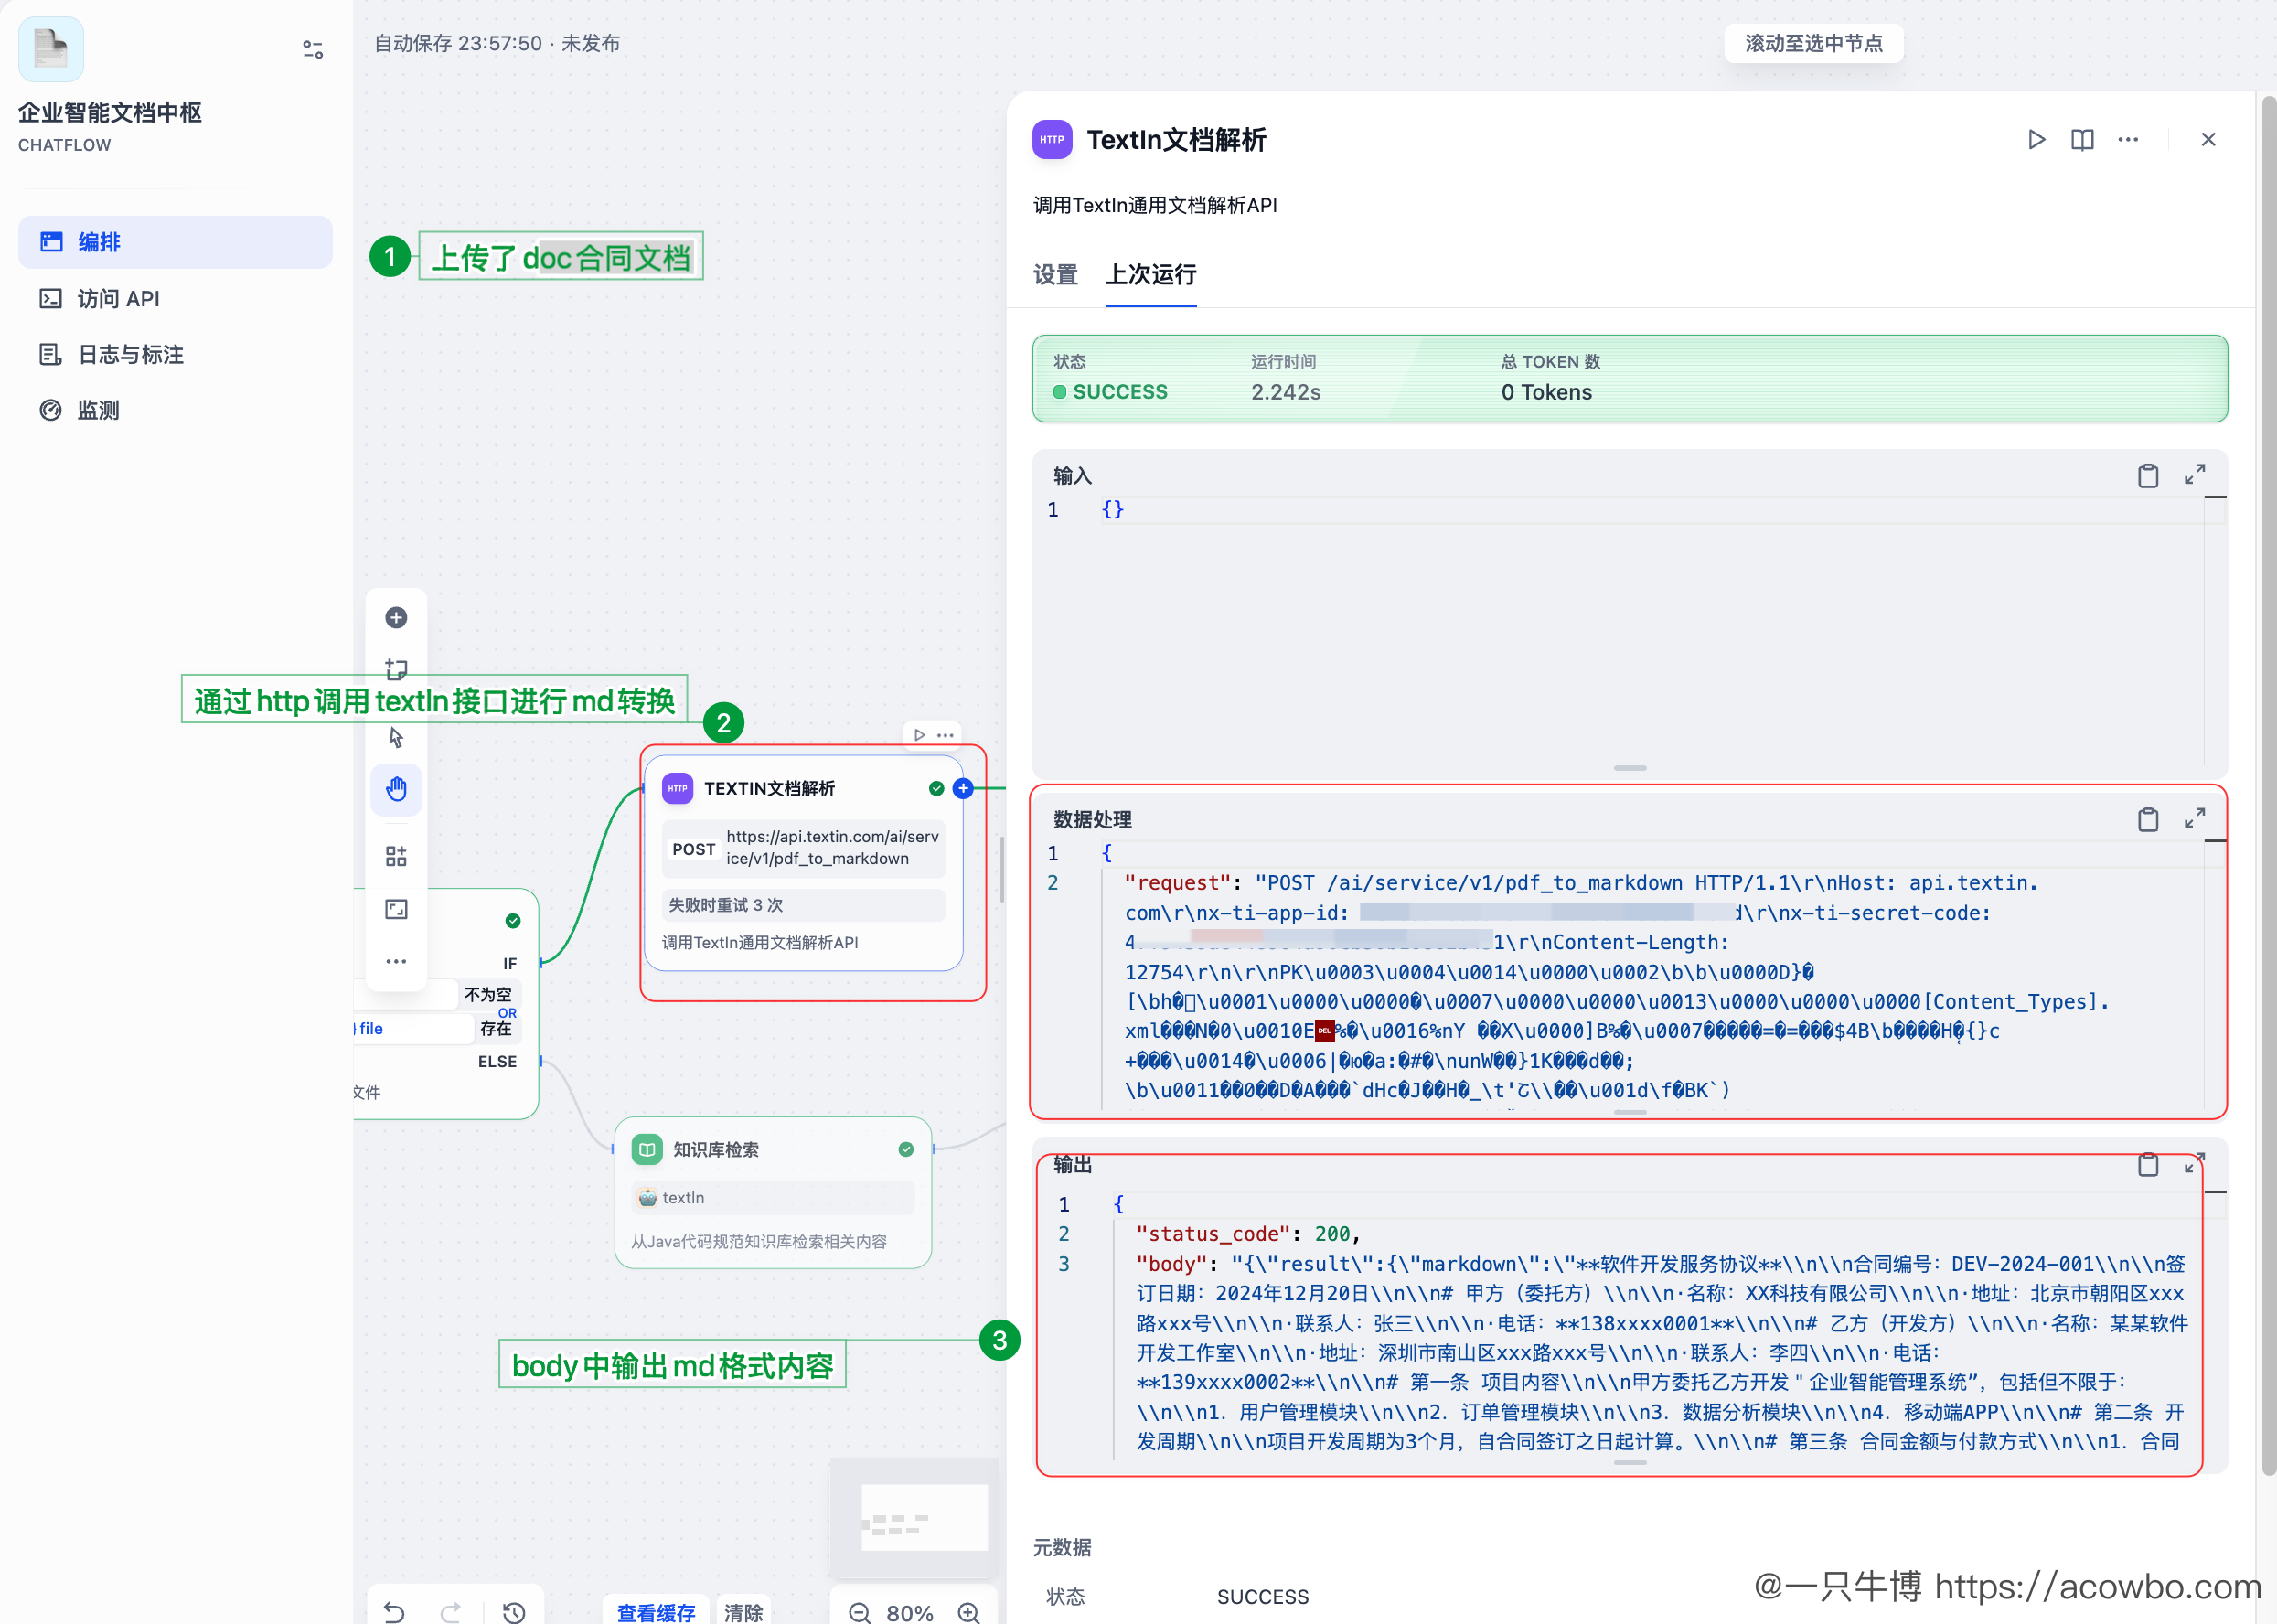Zoom out the canvas with minus magnifier
Screen dimensions: 2277x1624
click(859, 1611)
